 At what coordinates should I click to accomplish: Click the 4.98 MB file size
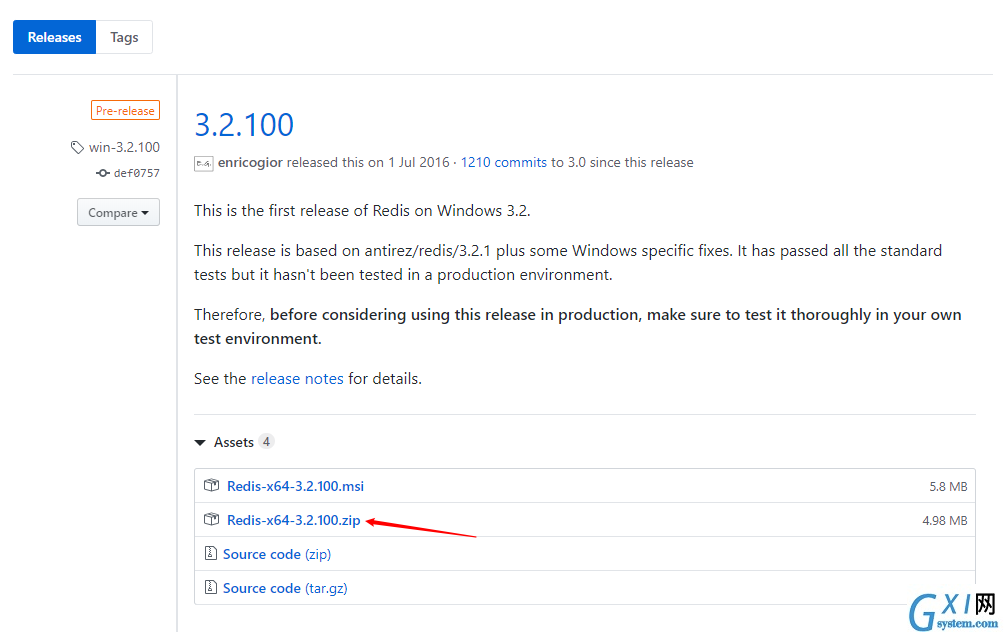[945, 520]
